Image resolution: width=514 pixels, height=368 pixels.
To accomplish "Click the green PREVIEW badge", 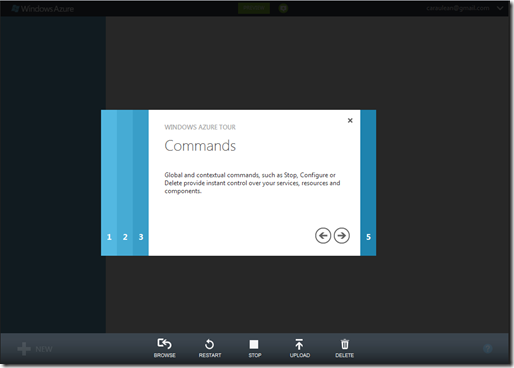I will (254, 8).
